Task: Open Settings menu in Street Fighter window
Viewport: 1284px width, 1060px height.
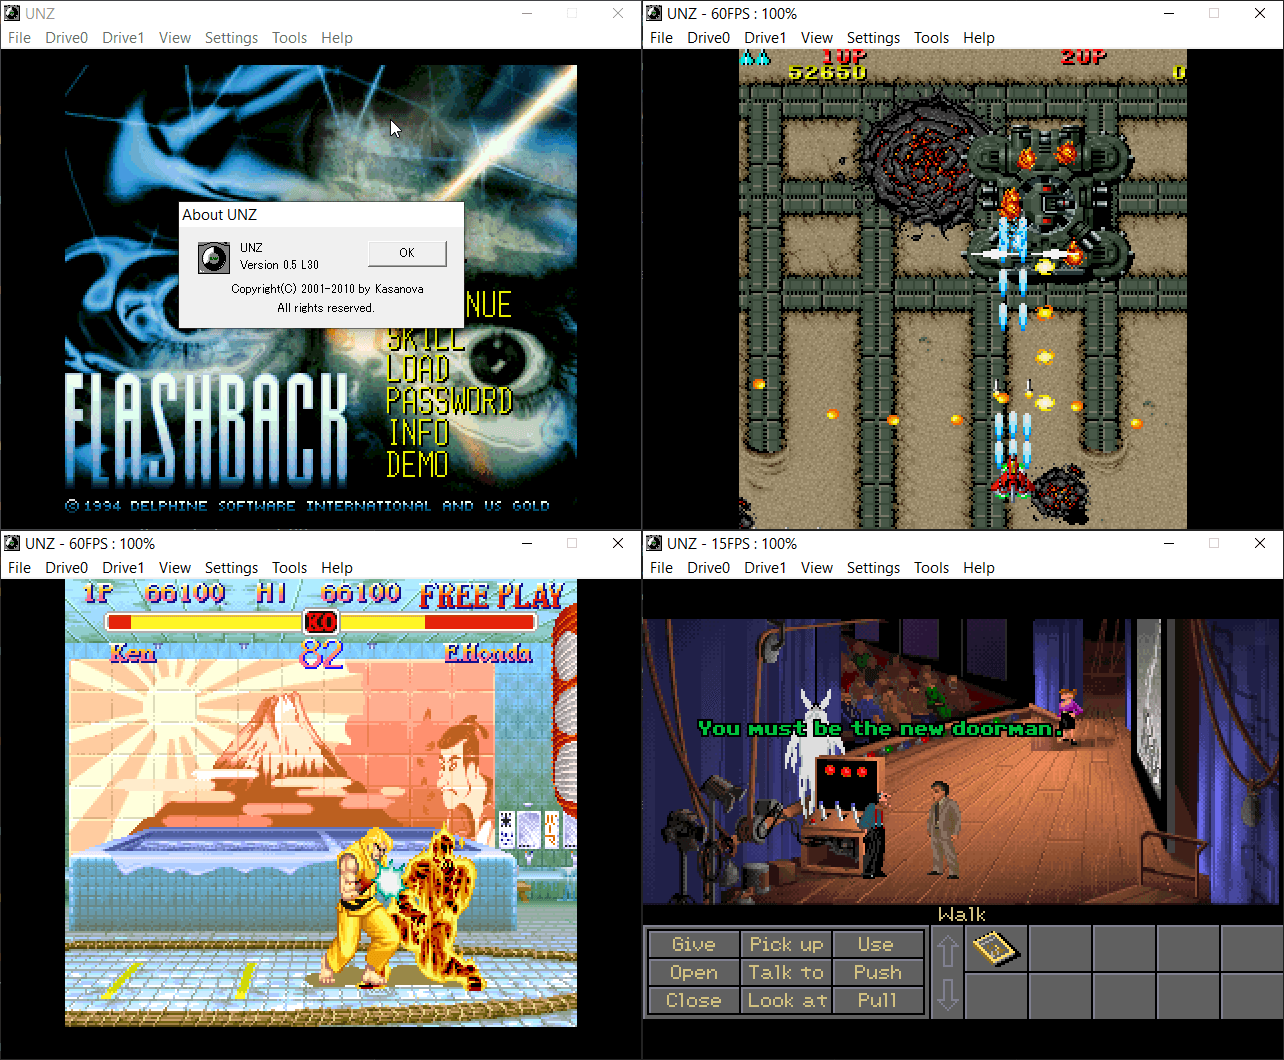Action: pos(231,568)
